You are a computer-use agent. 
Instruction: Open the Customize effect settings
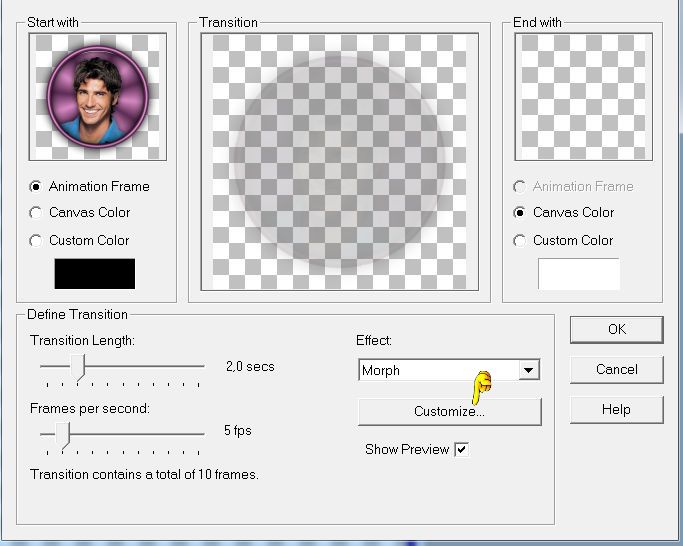point(450,411)
